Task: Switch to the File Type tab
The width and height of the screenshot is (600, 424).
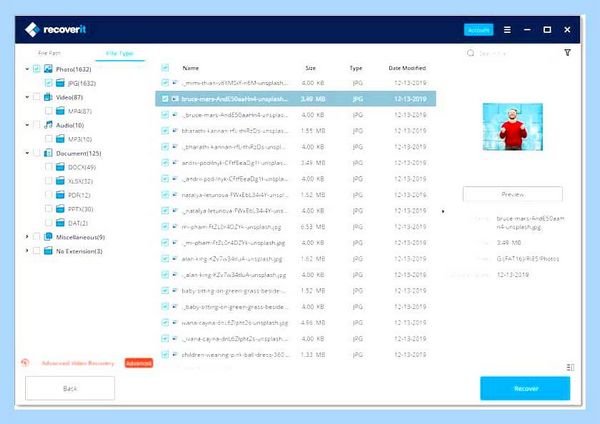Action: (x=120, y=53)
